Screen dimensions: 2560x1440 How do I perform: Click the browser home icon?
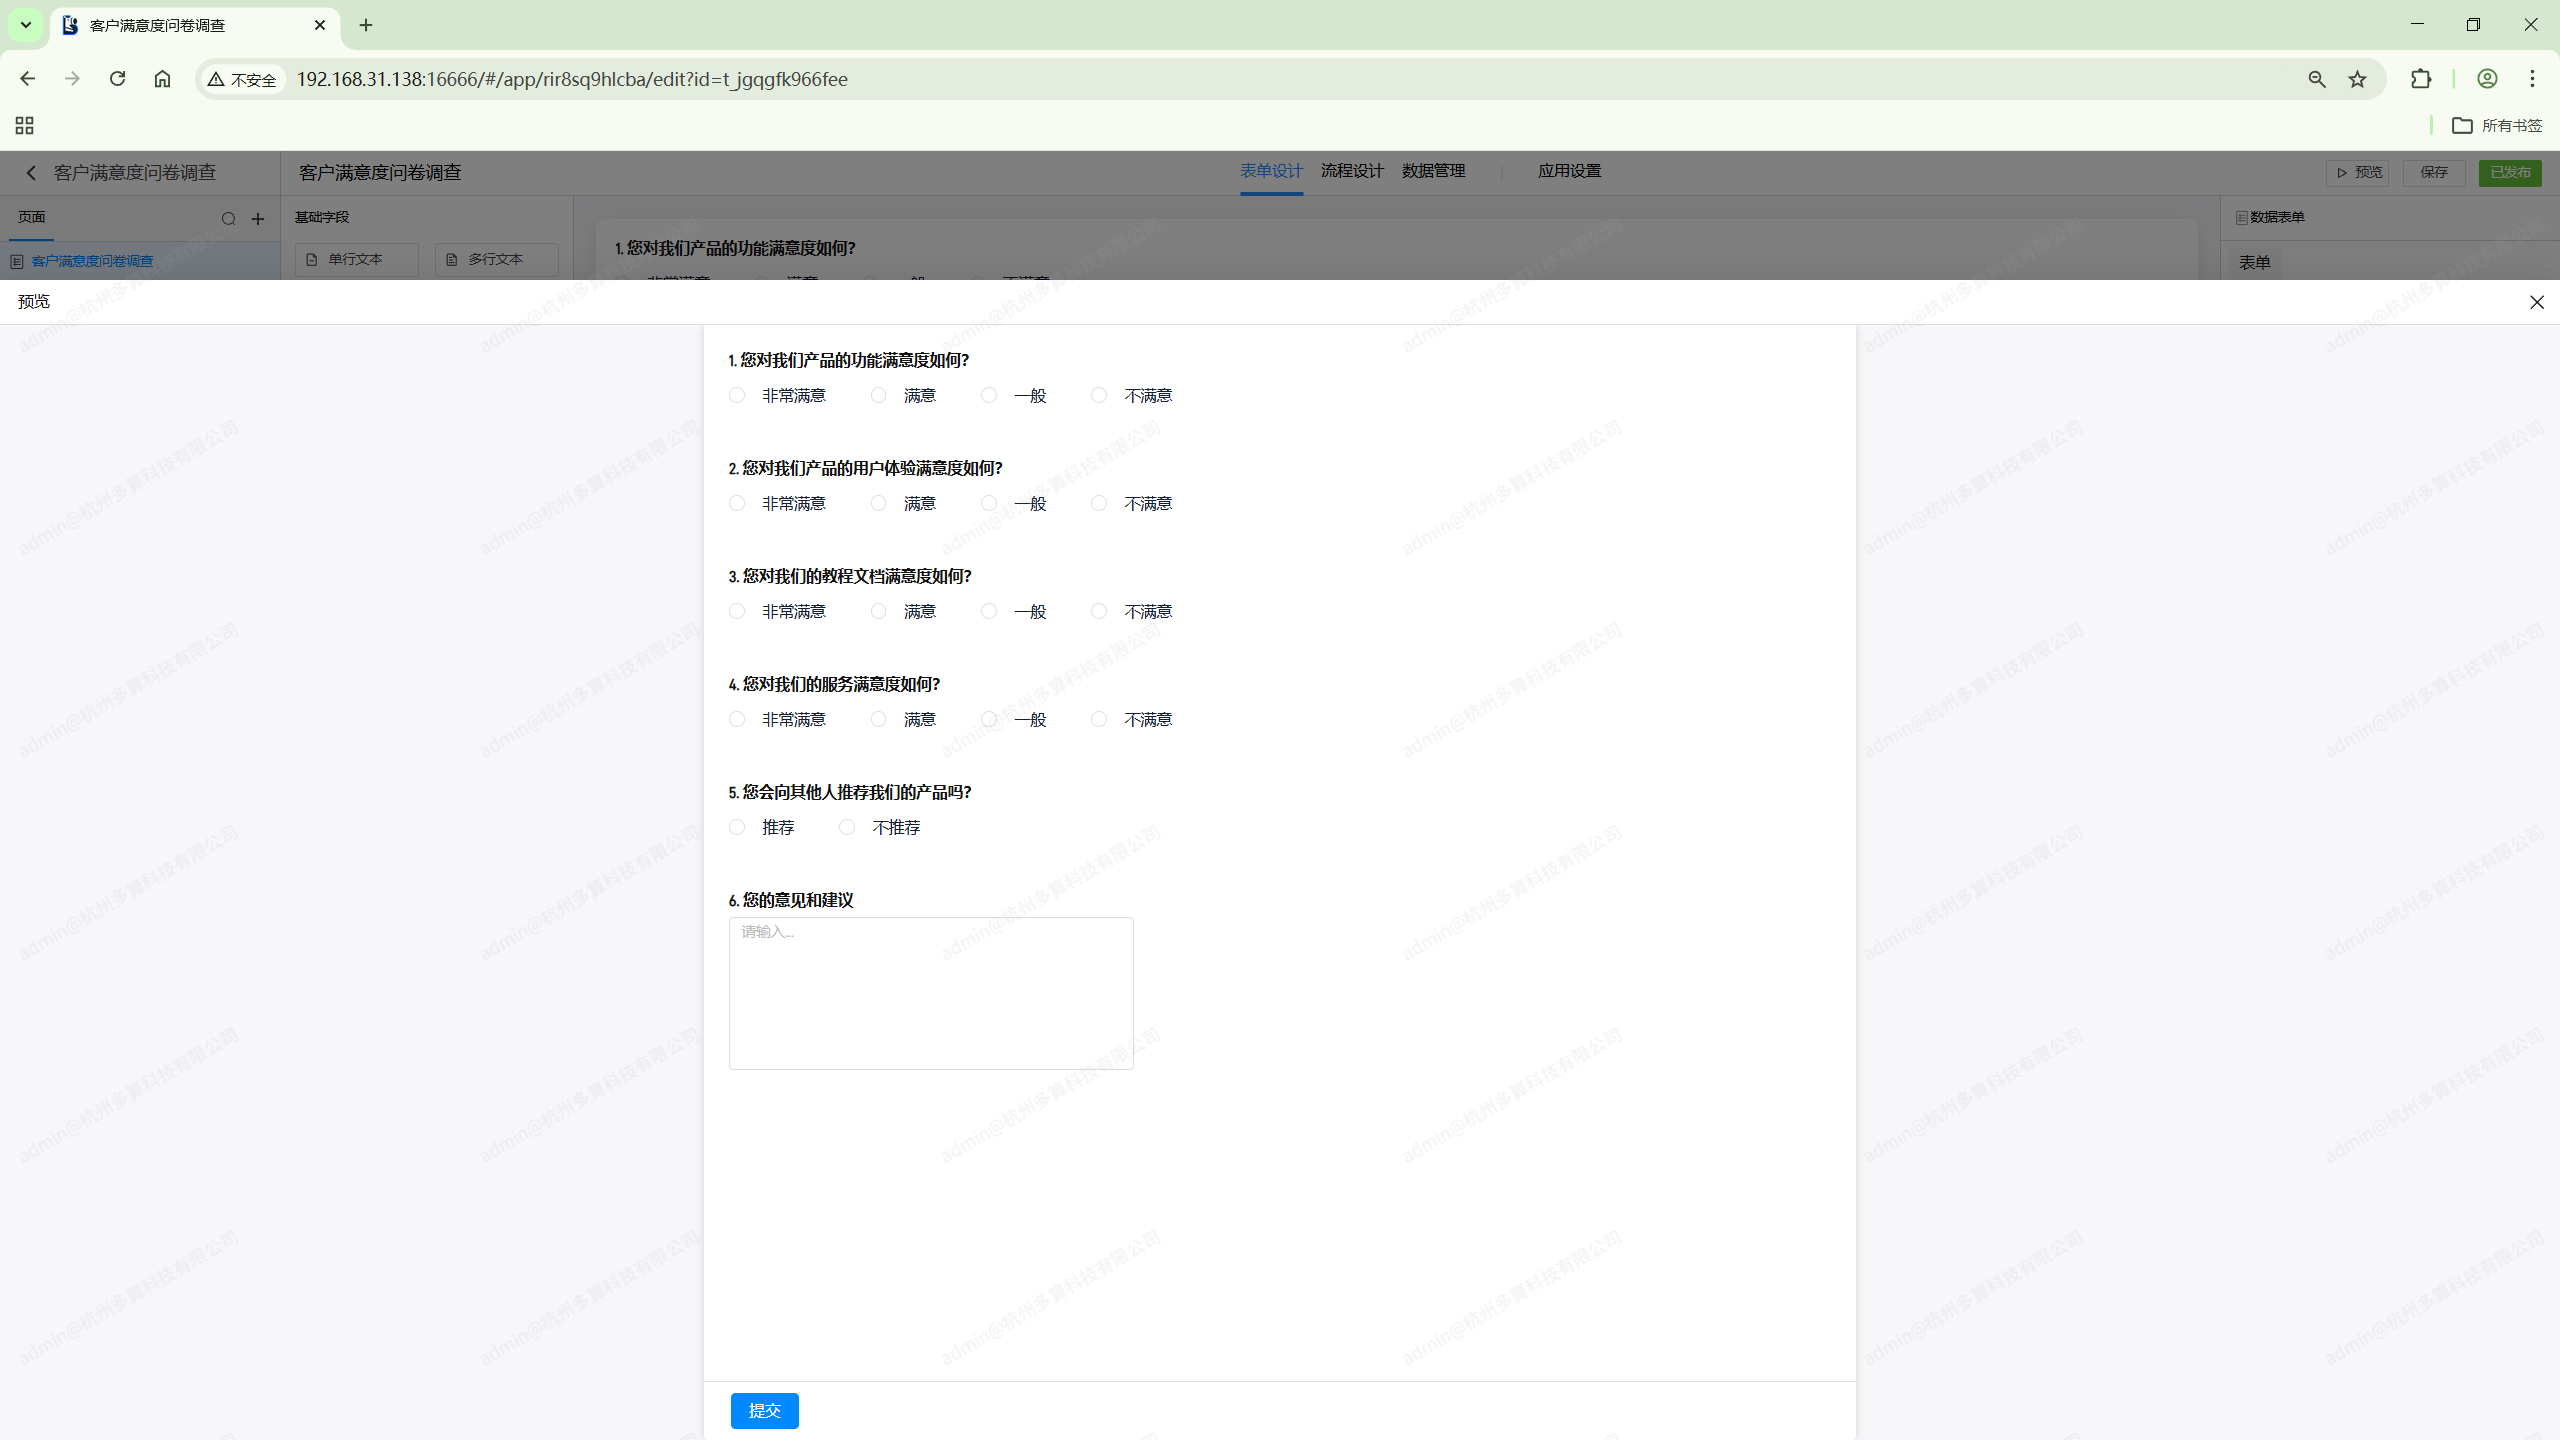click(x=162, y=79)
